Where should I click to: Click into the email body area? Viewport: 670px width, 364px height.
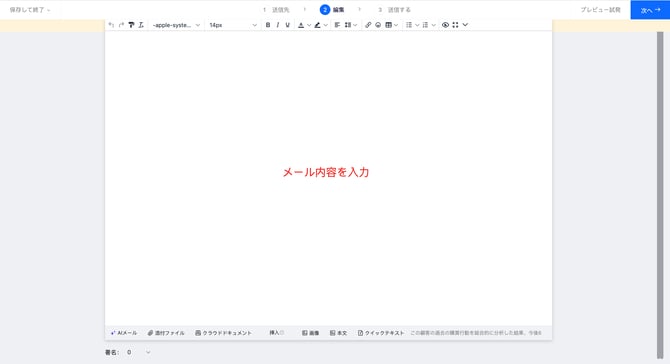tap(328, 178)
